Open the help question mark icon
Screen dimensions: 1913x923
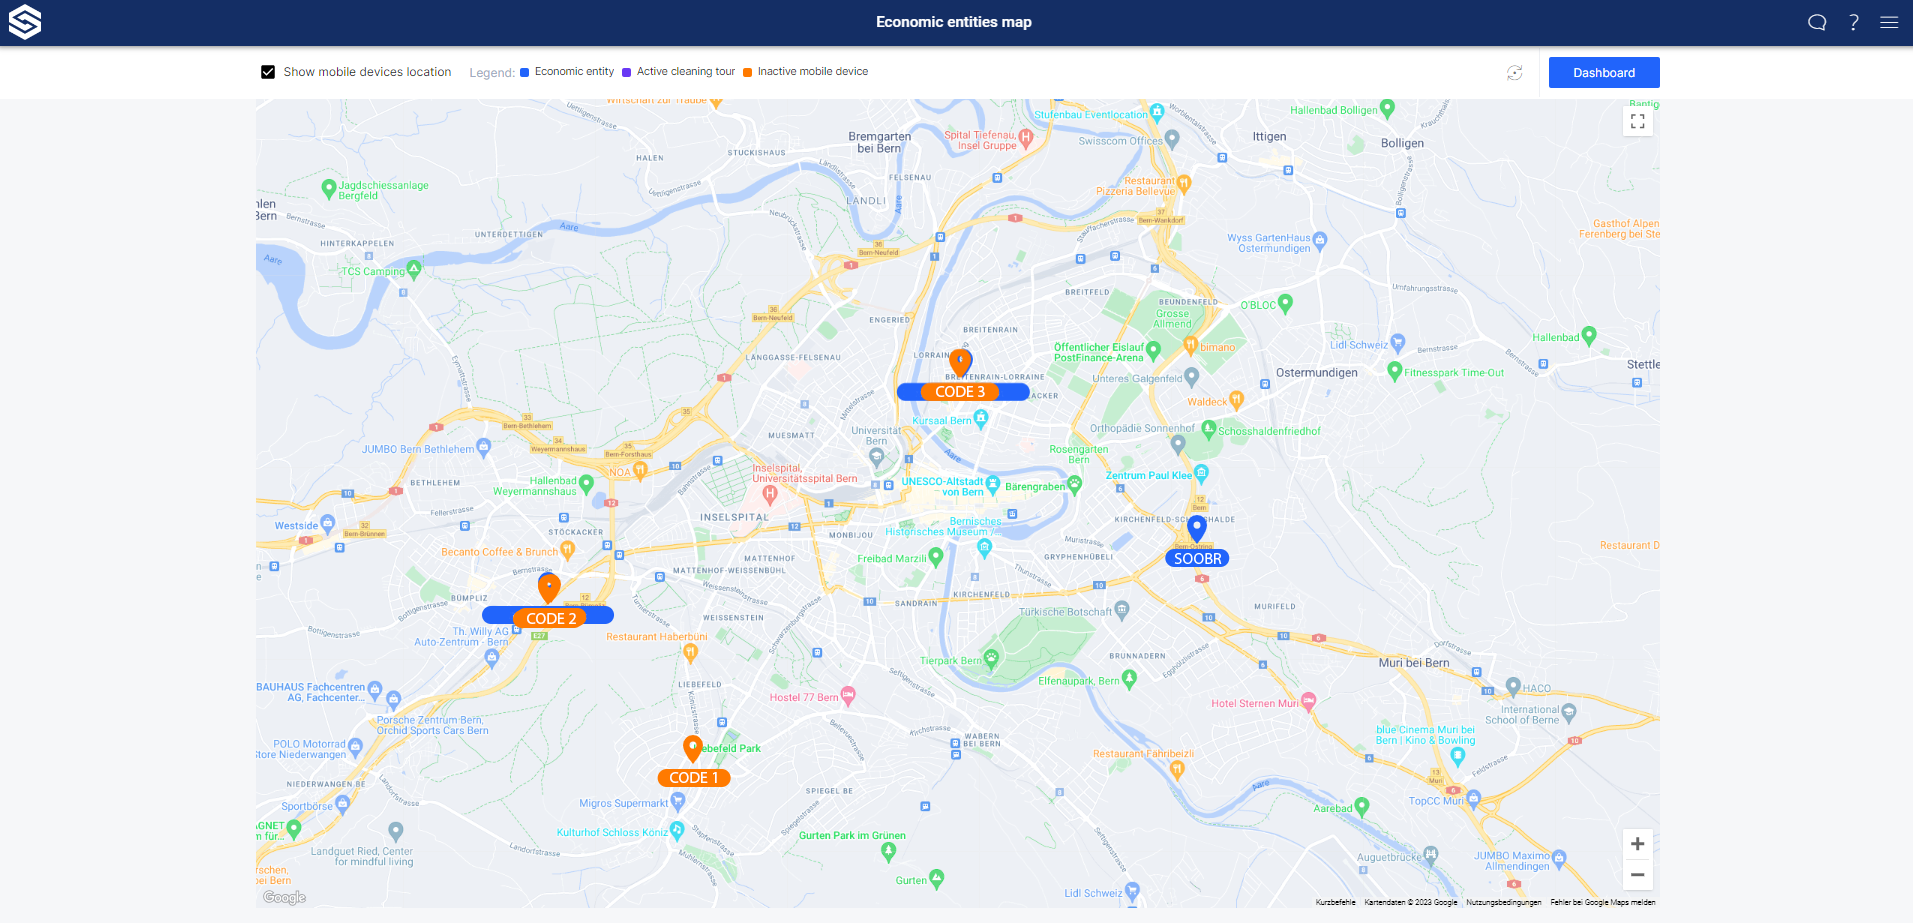pos(1854,22)
